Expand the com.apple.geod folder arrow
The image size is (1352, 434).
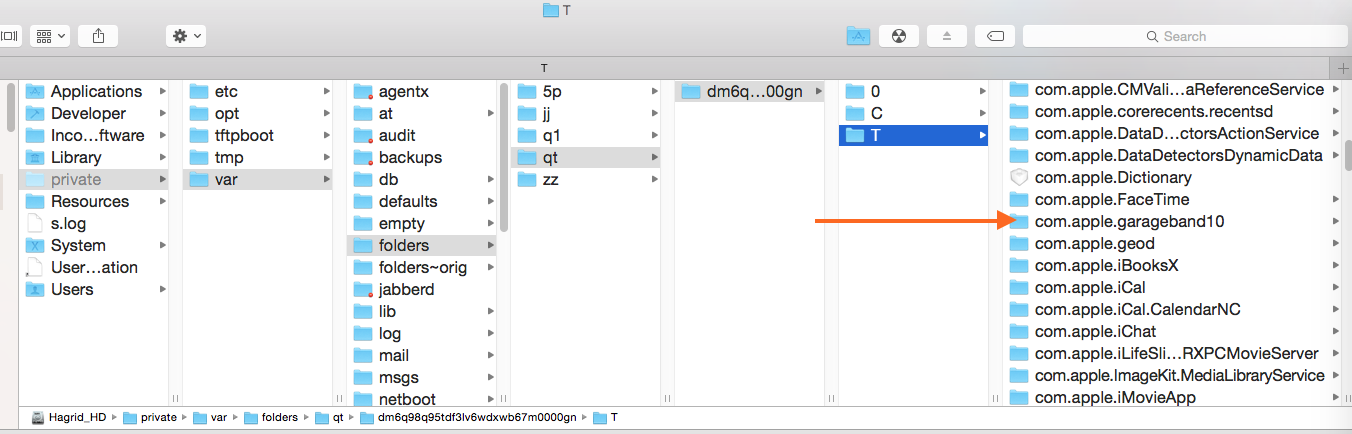(1336, 243)
